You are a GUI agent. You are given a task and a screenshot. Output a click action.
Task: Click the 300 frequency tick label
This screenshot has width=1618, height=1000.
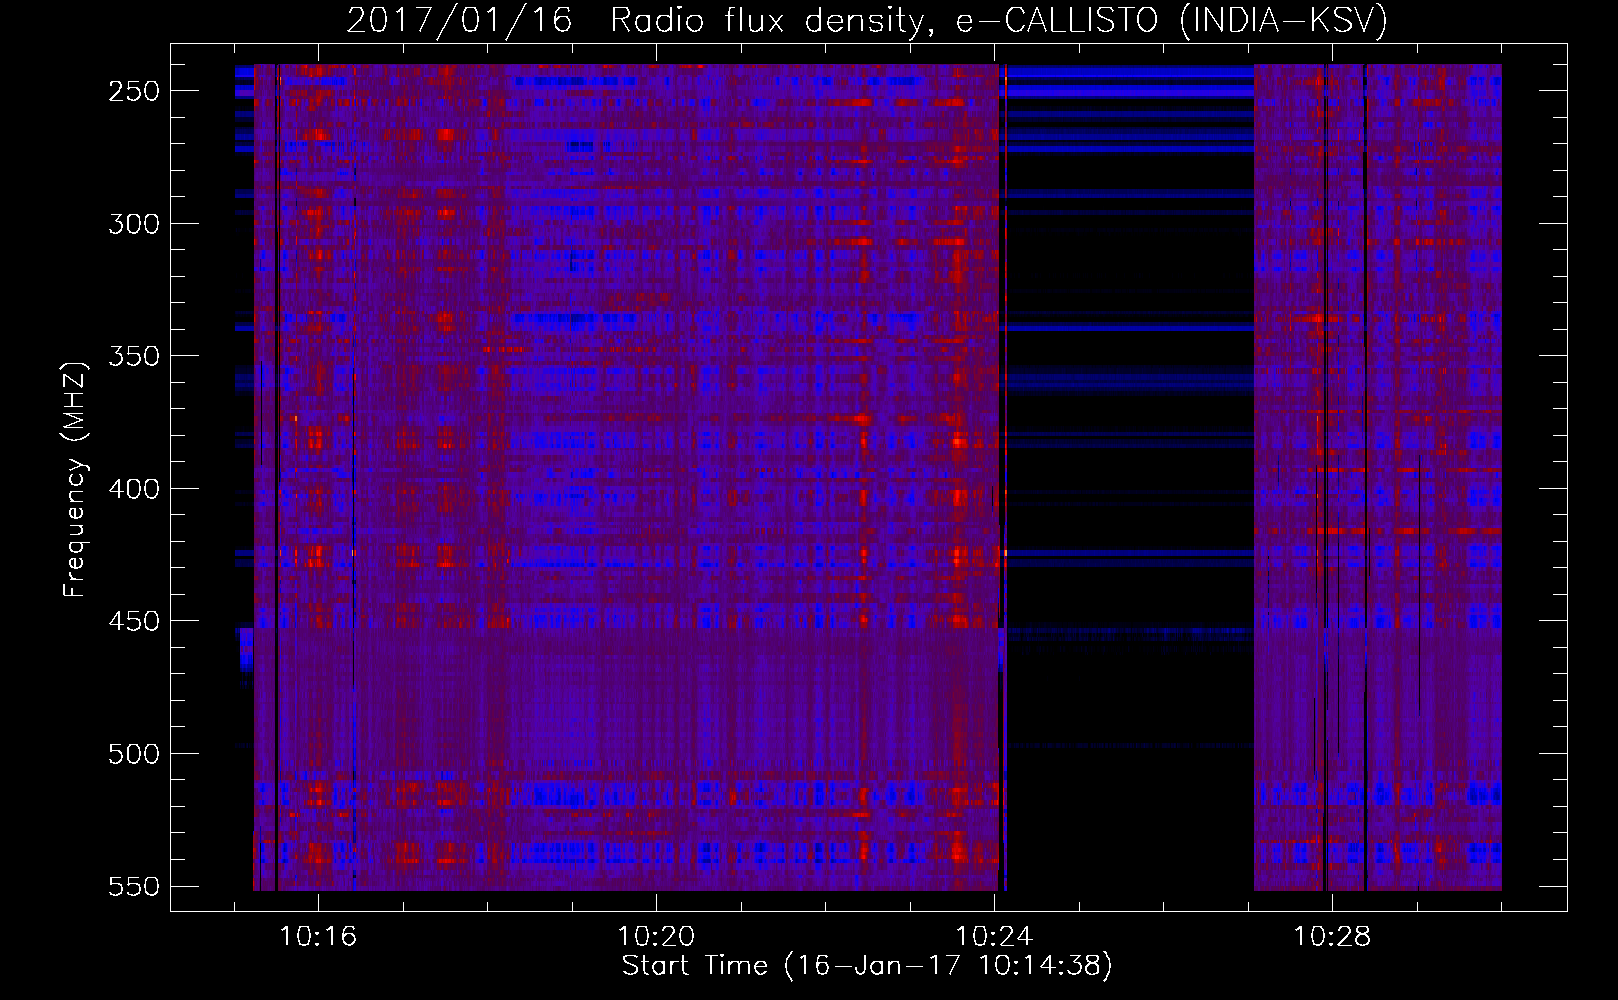click(x=134, y=224)
